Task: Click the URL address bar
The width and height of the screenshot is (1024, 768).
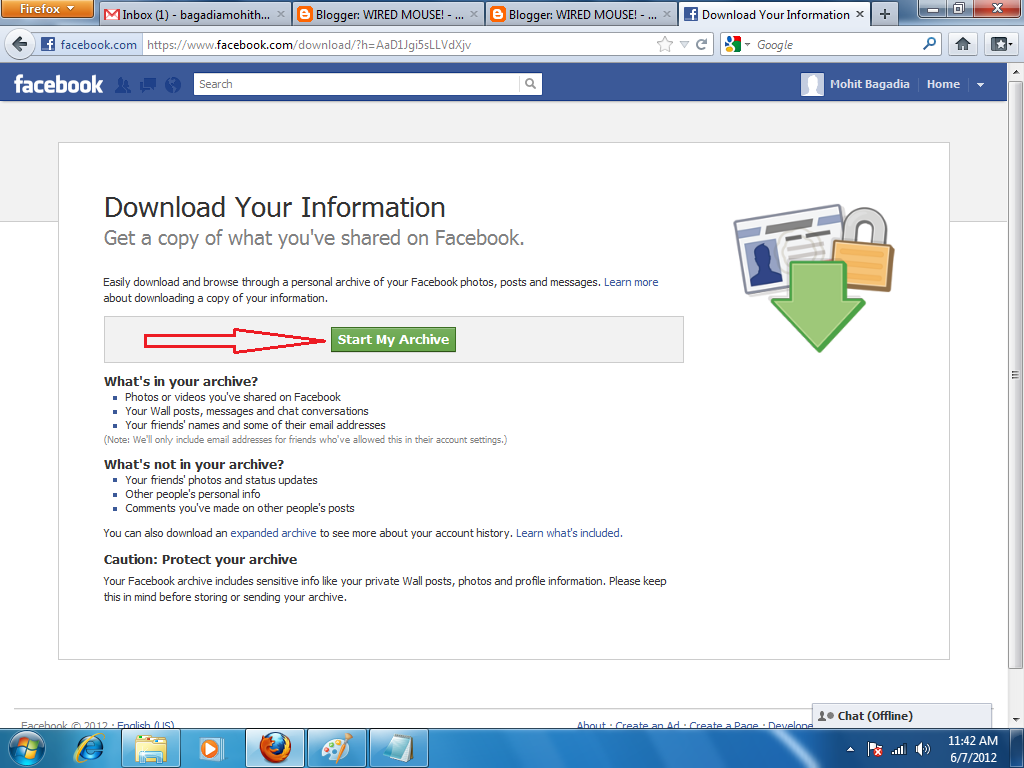Action: click(398, 44)
